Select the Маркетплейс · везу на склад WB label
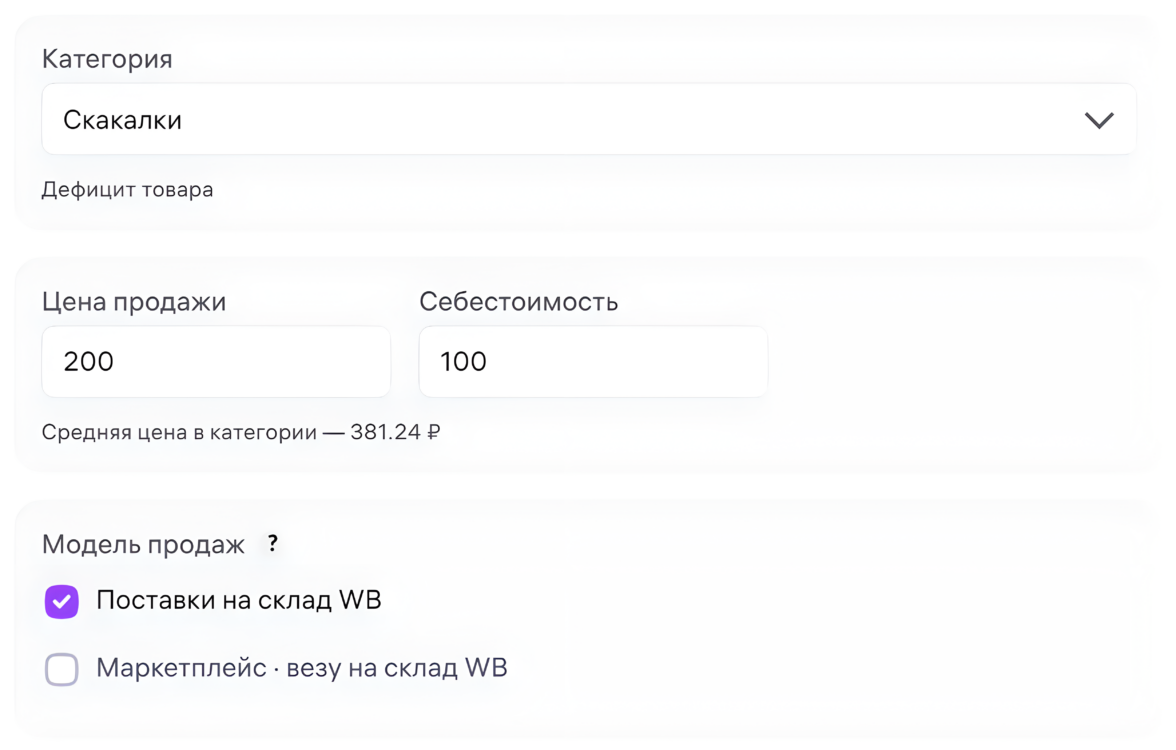The image size is (1176, 750). tap(301, 668)
